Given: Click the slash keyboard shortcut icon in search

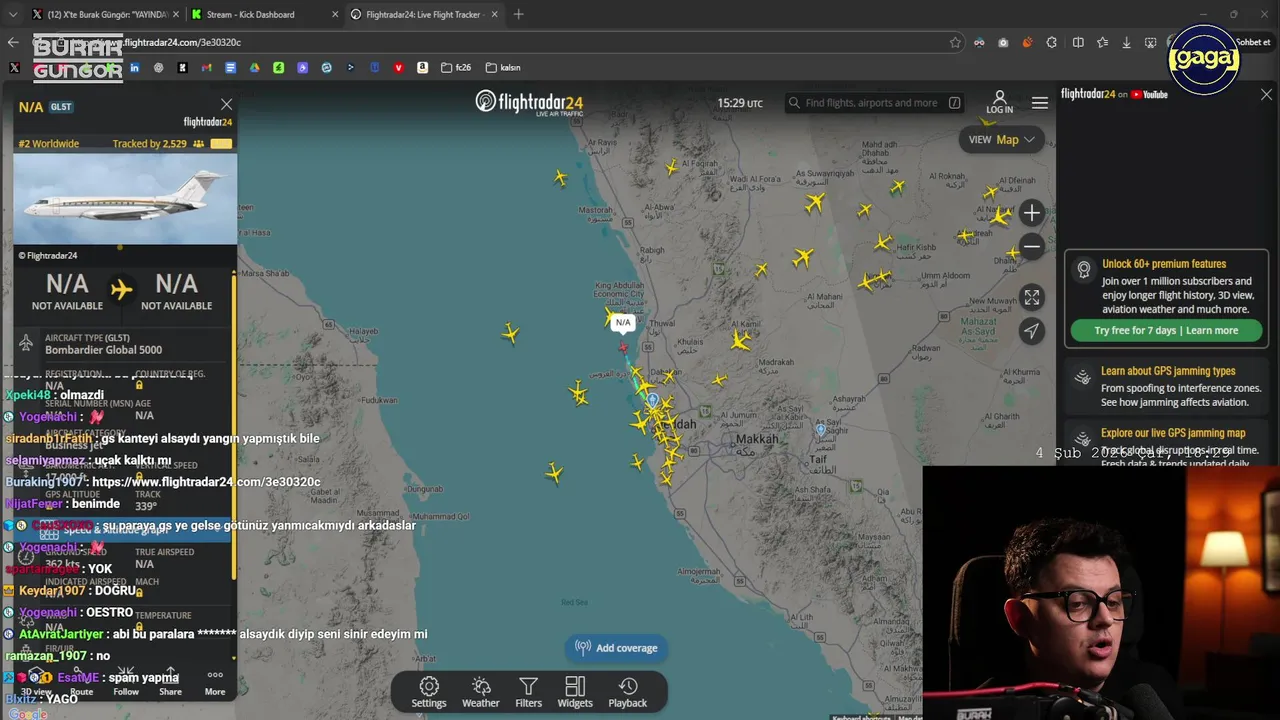Looking at the screenshot, I should click(955, 103).
